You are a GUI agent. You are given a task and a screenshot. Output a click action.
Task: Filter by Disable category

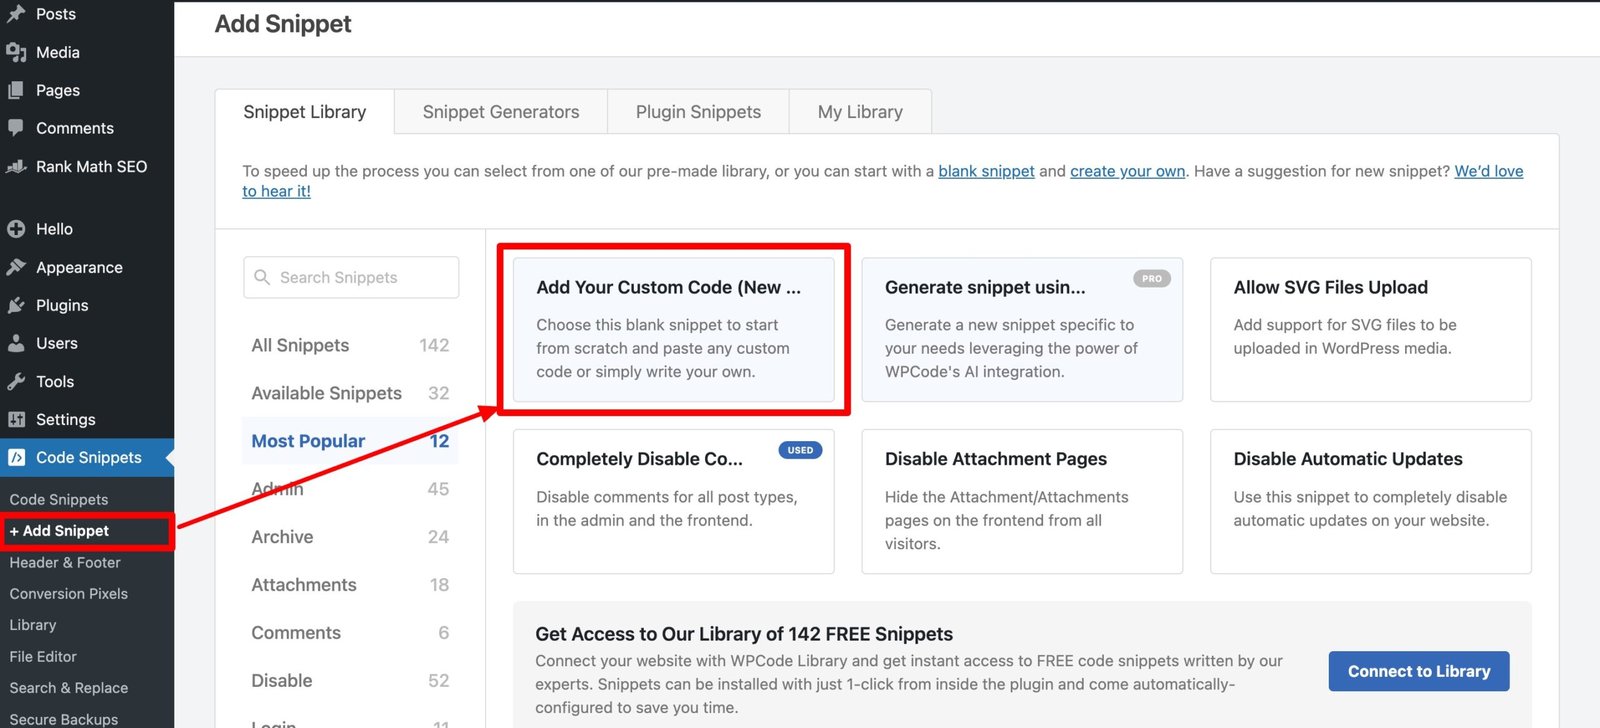pyautogui.click(x=350, y=681)
